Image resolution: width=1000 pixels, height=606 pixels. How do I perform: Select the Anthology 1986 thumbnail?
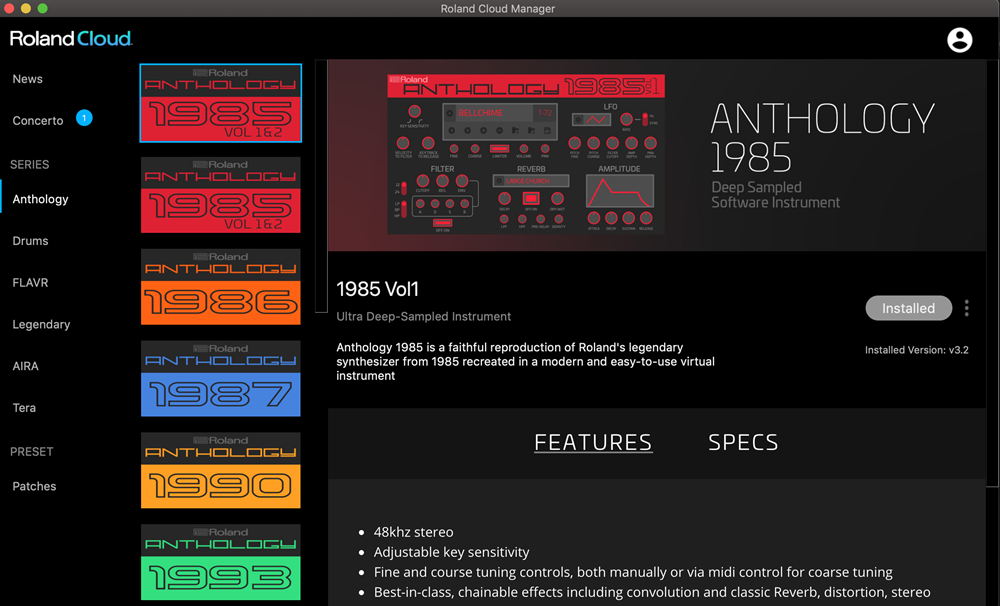[x=221, y=286]
